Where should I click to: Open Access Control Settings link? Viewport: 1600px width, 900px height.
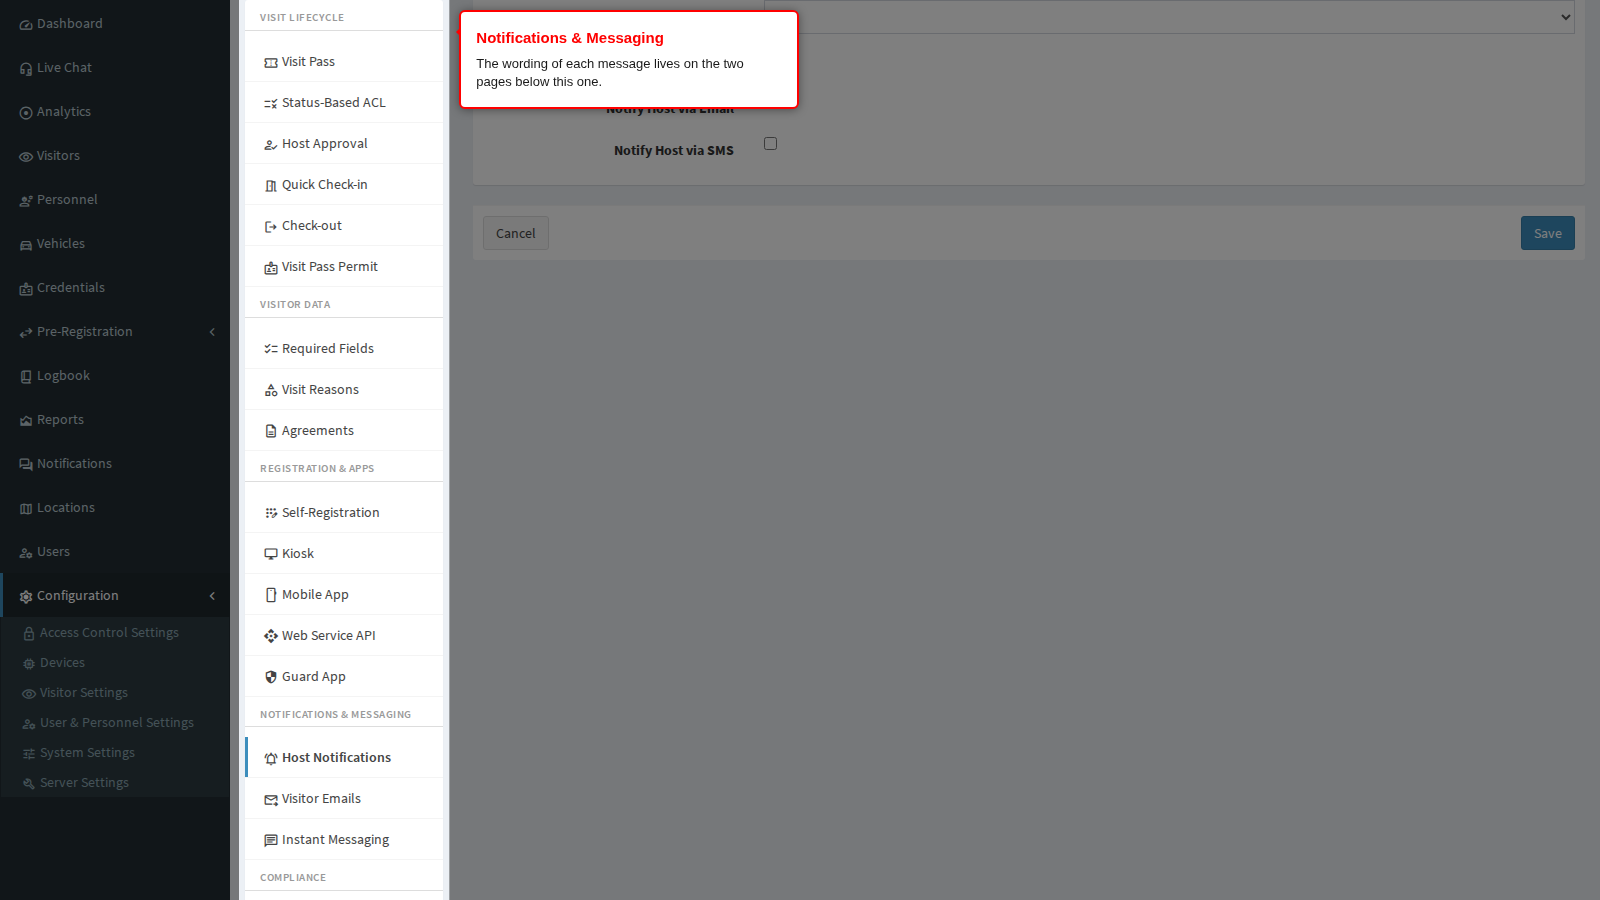[109, 633]
